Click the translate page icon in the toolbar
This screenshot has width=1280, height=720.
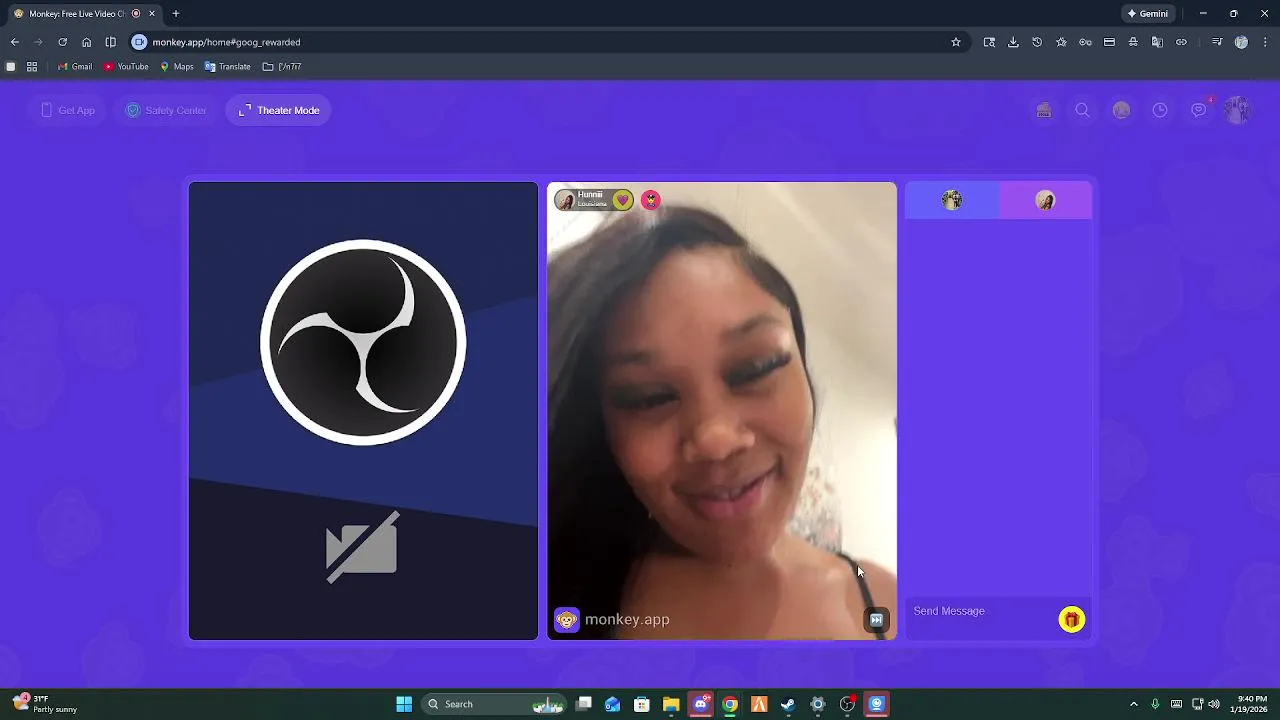coord(1157,42)
